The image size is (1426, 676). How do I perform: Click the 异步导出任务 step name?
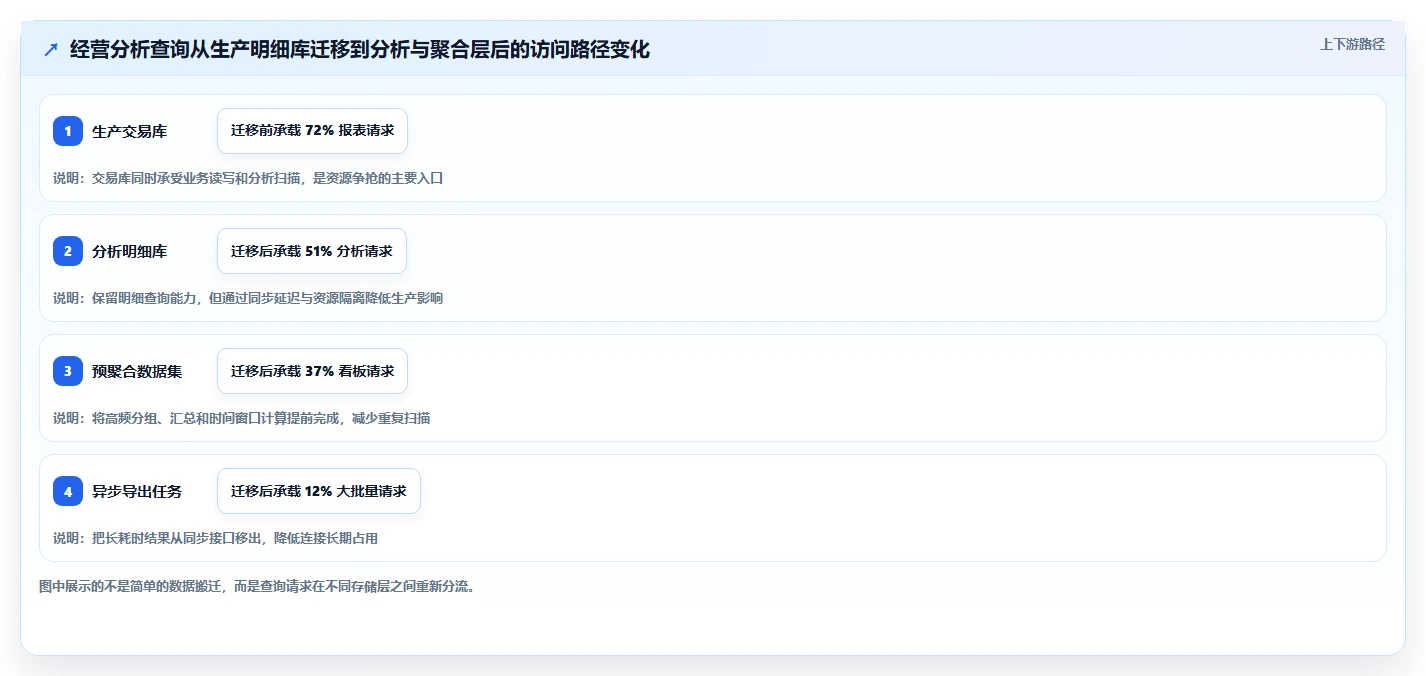tap(137, 491)
